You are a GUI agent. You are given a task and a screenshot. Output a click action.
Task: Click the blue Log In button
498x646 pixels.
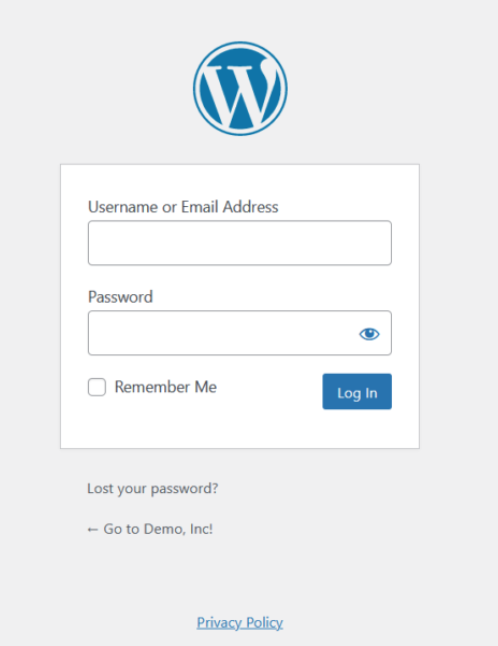click(x=357, y=391)
